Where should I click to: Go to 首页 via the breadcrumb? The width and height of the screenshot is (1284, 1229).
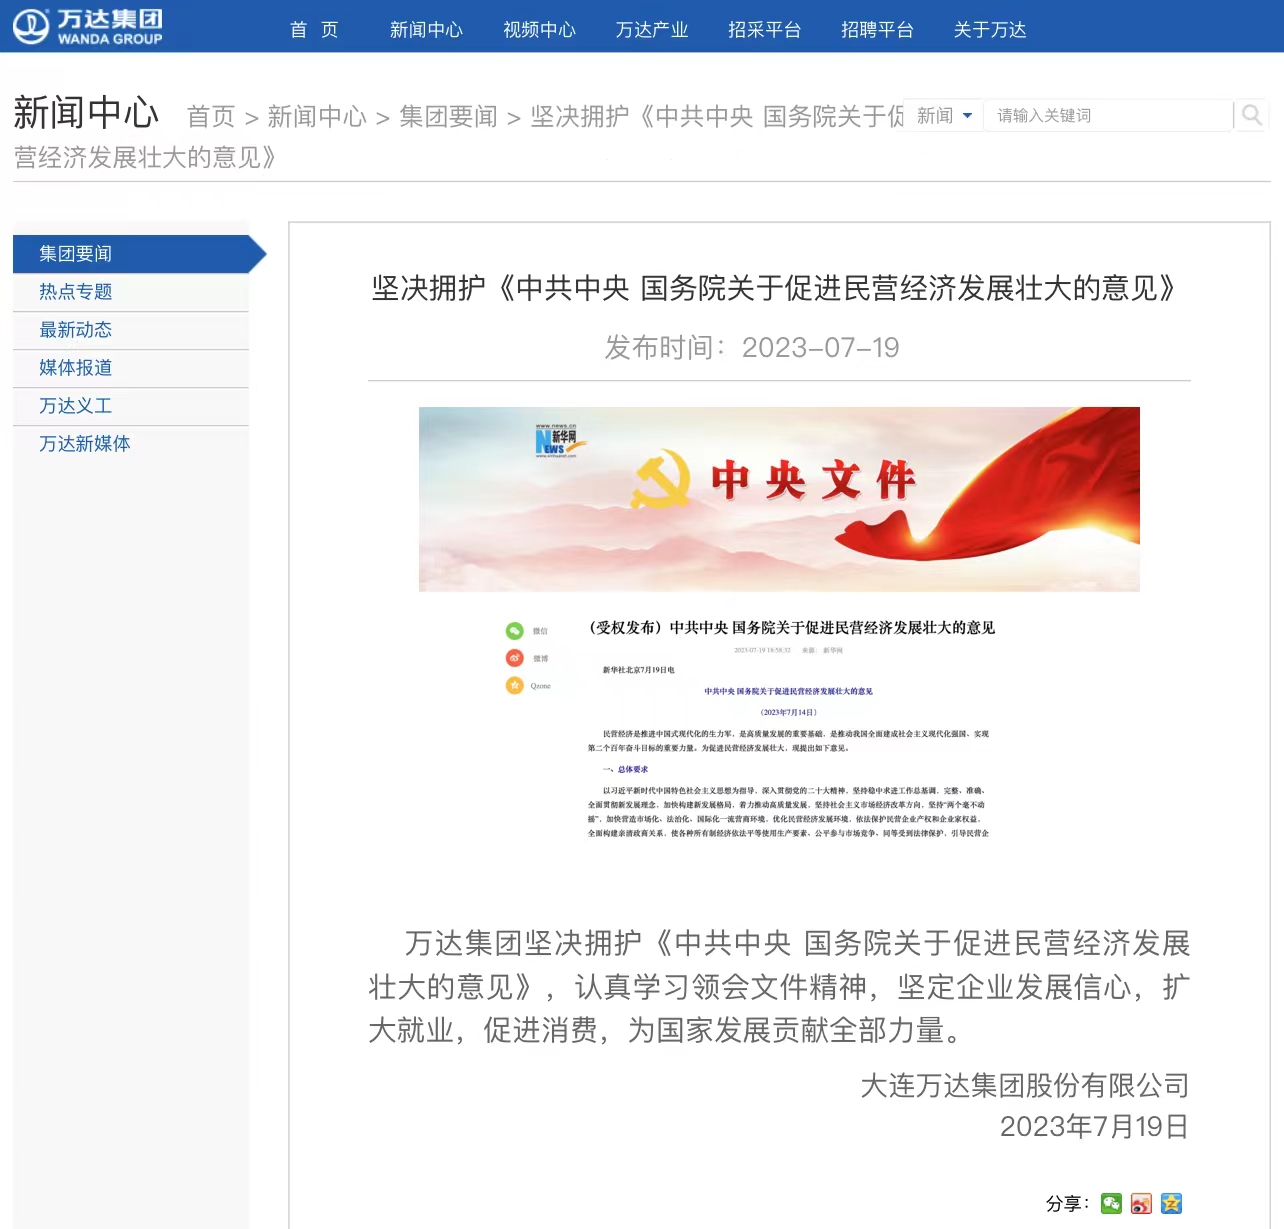tap(211, 117)
